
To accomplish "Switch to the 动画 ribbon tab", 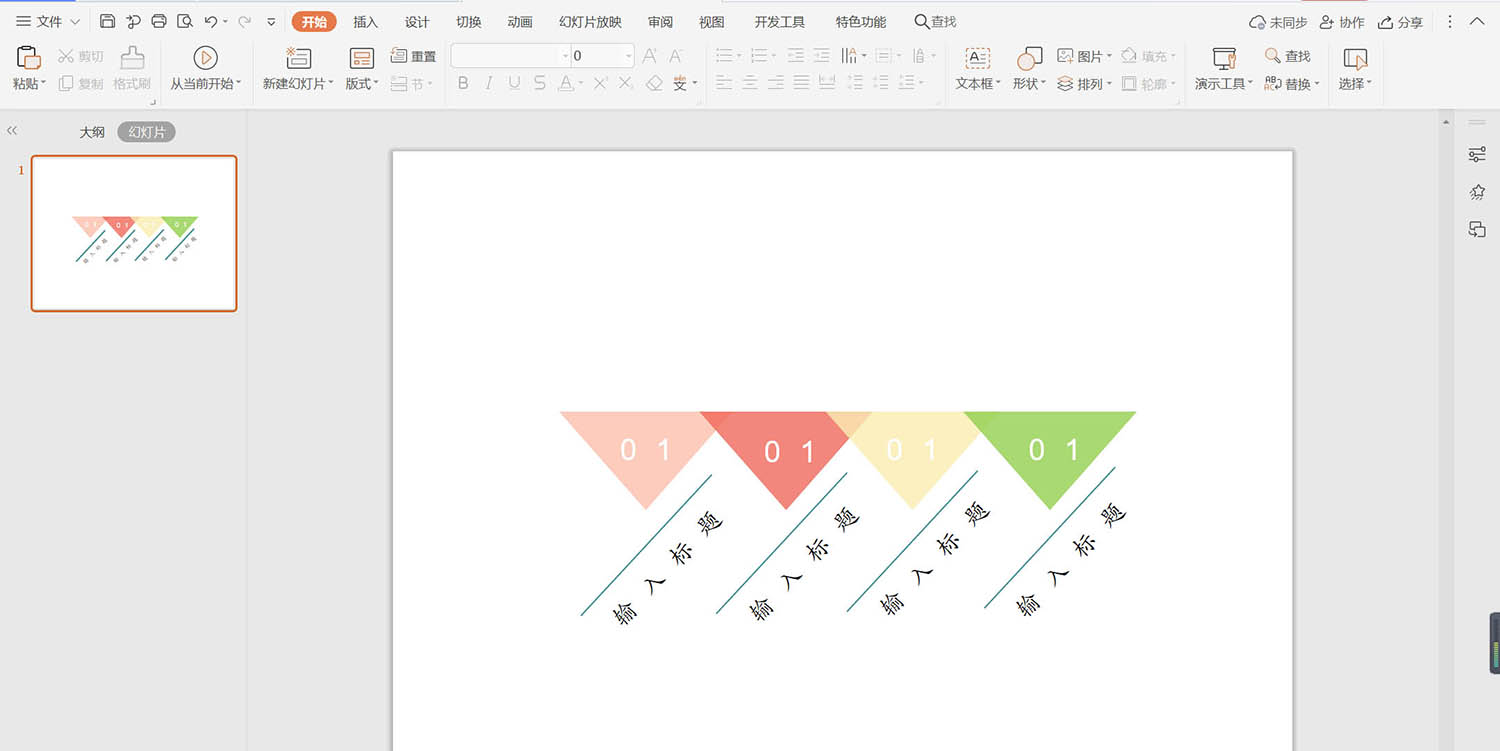I will click(520, 22).
